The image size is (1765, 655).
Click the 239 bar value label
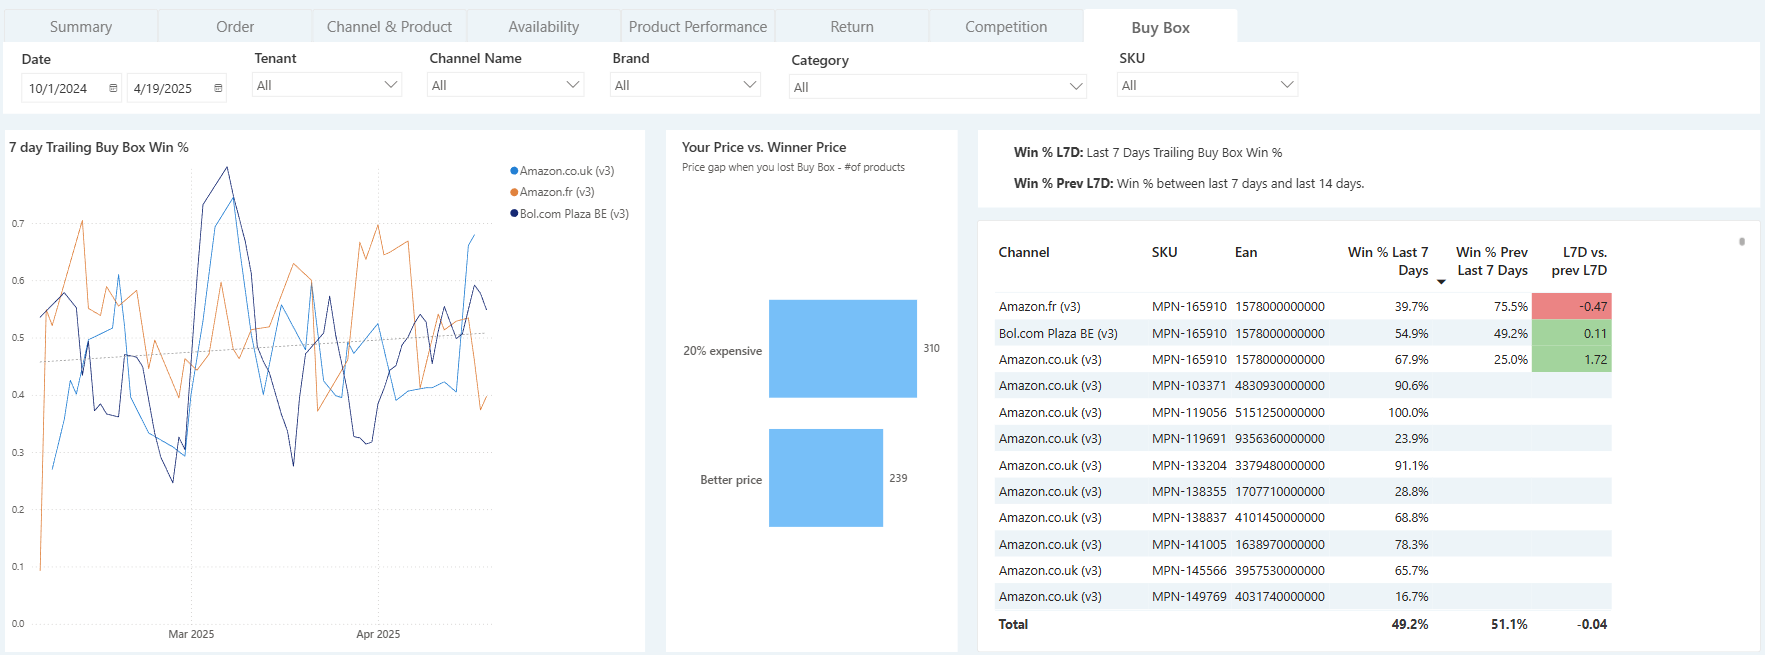[898, 478]
